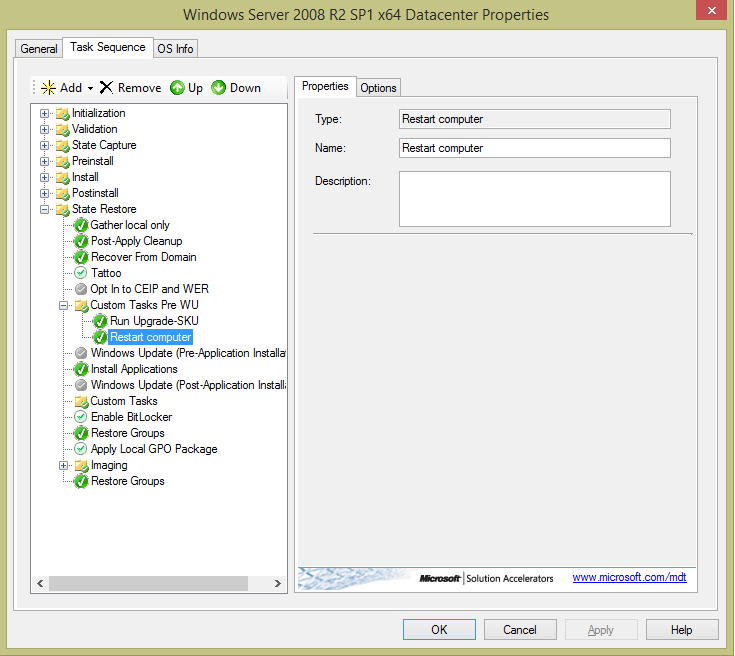Click the green Up arrow icon
Viewport: 735px width, 656px height.
[x=177, y=88]
